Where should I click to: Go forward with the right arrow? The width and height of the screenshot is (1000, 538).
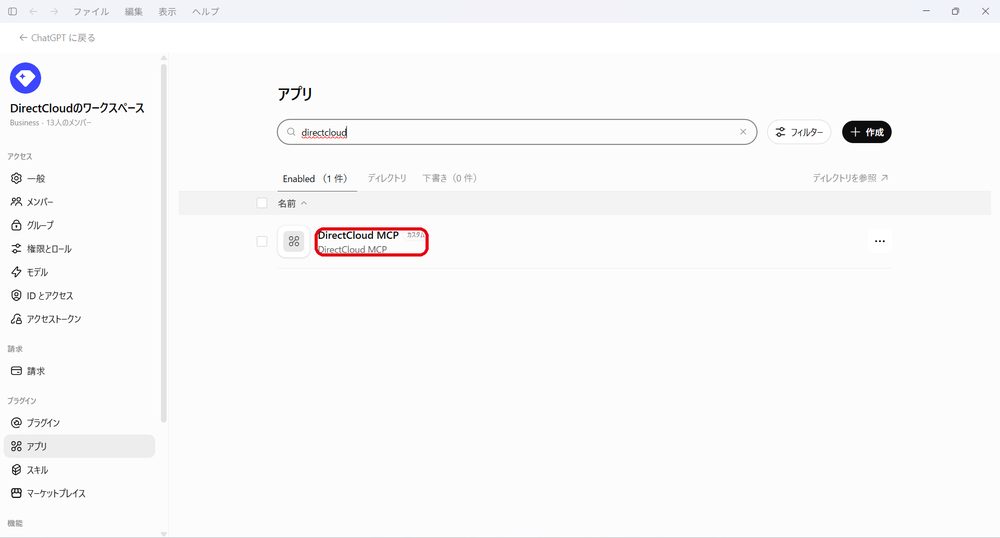(54, 11)
